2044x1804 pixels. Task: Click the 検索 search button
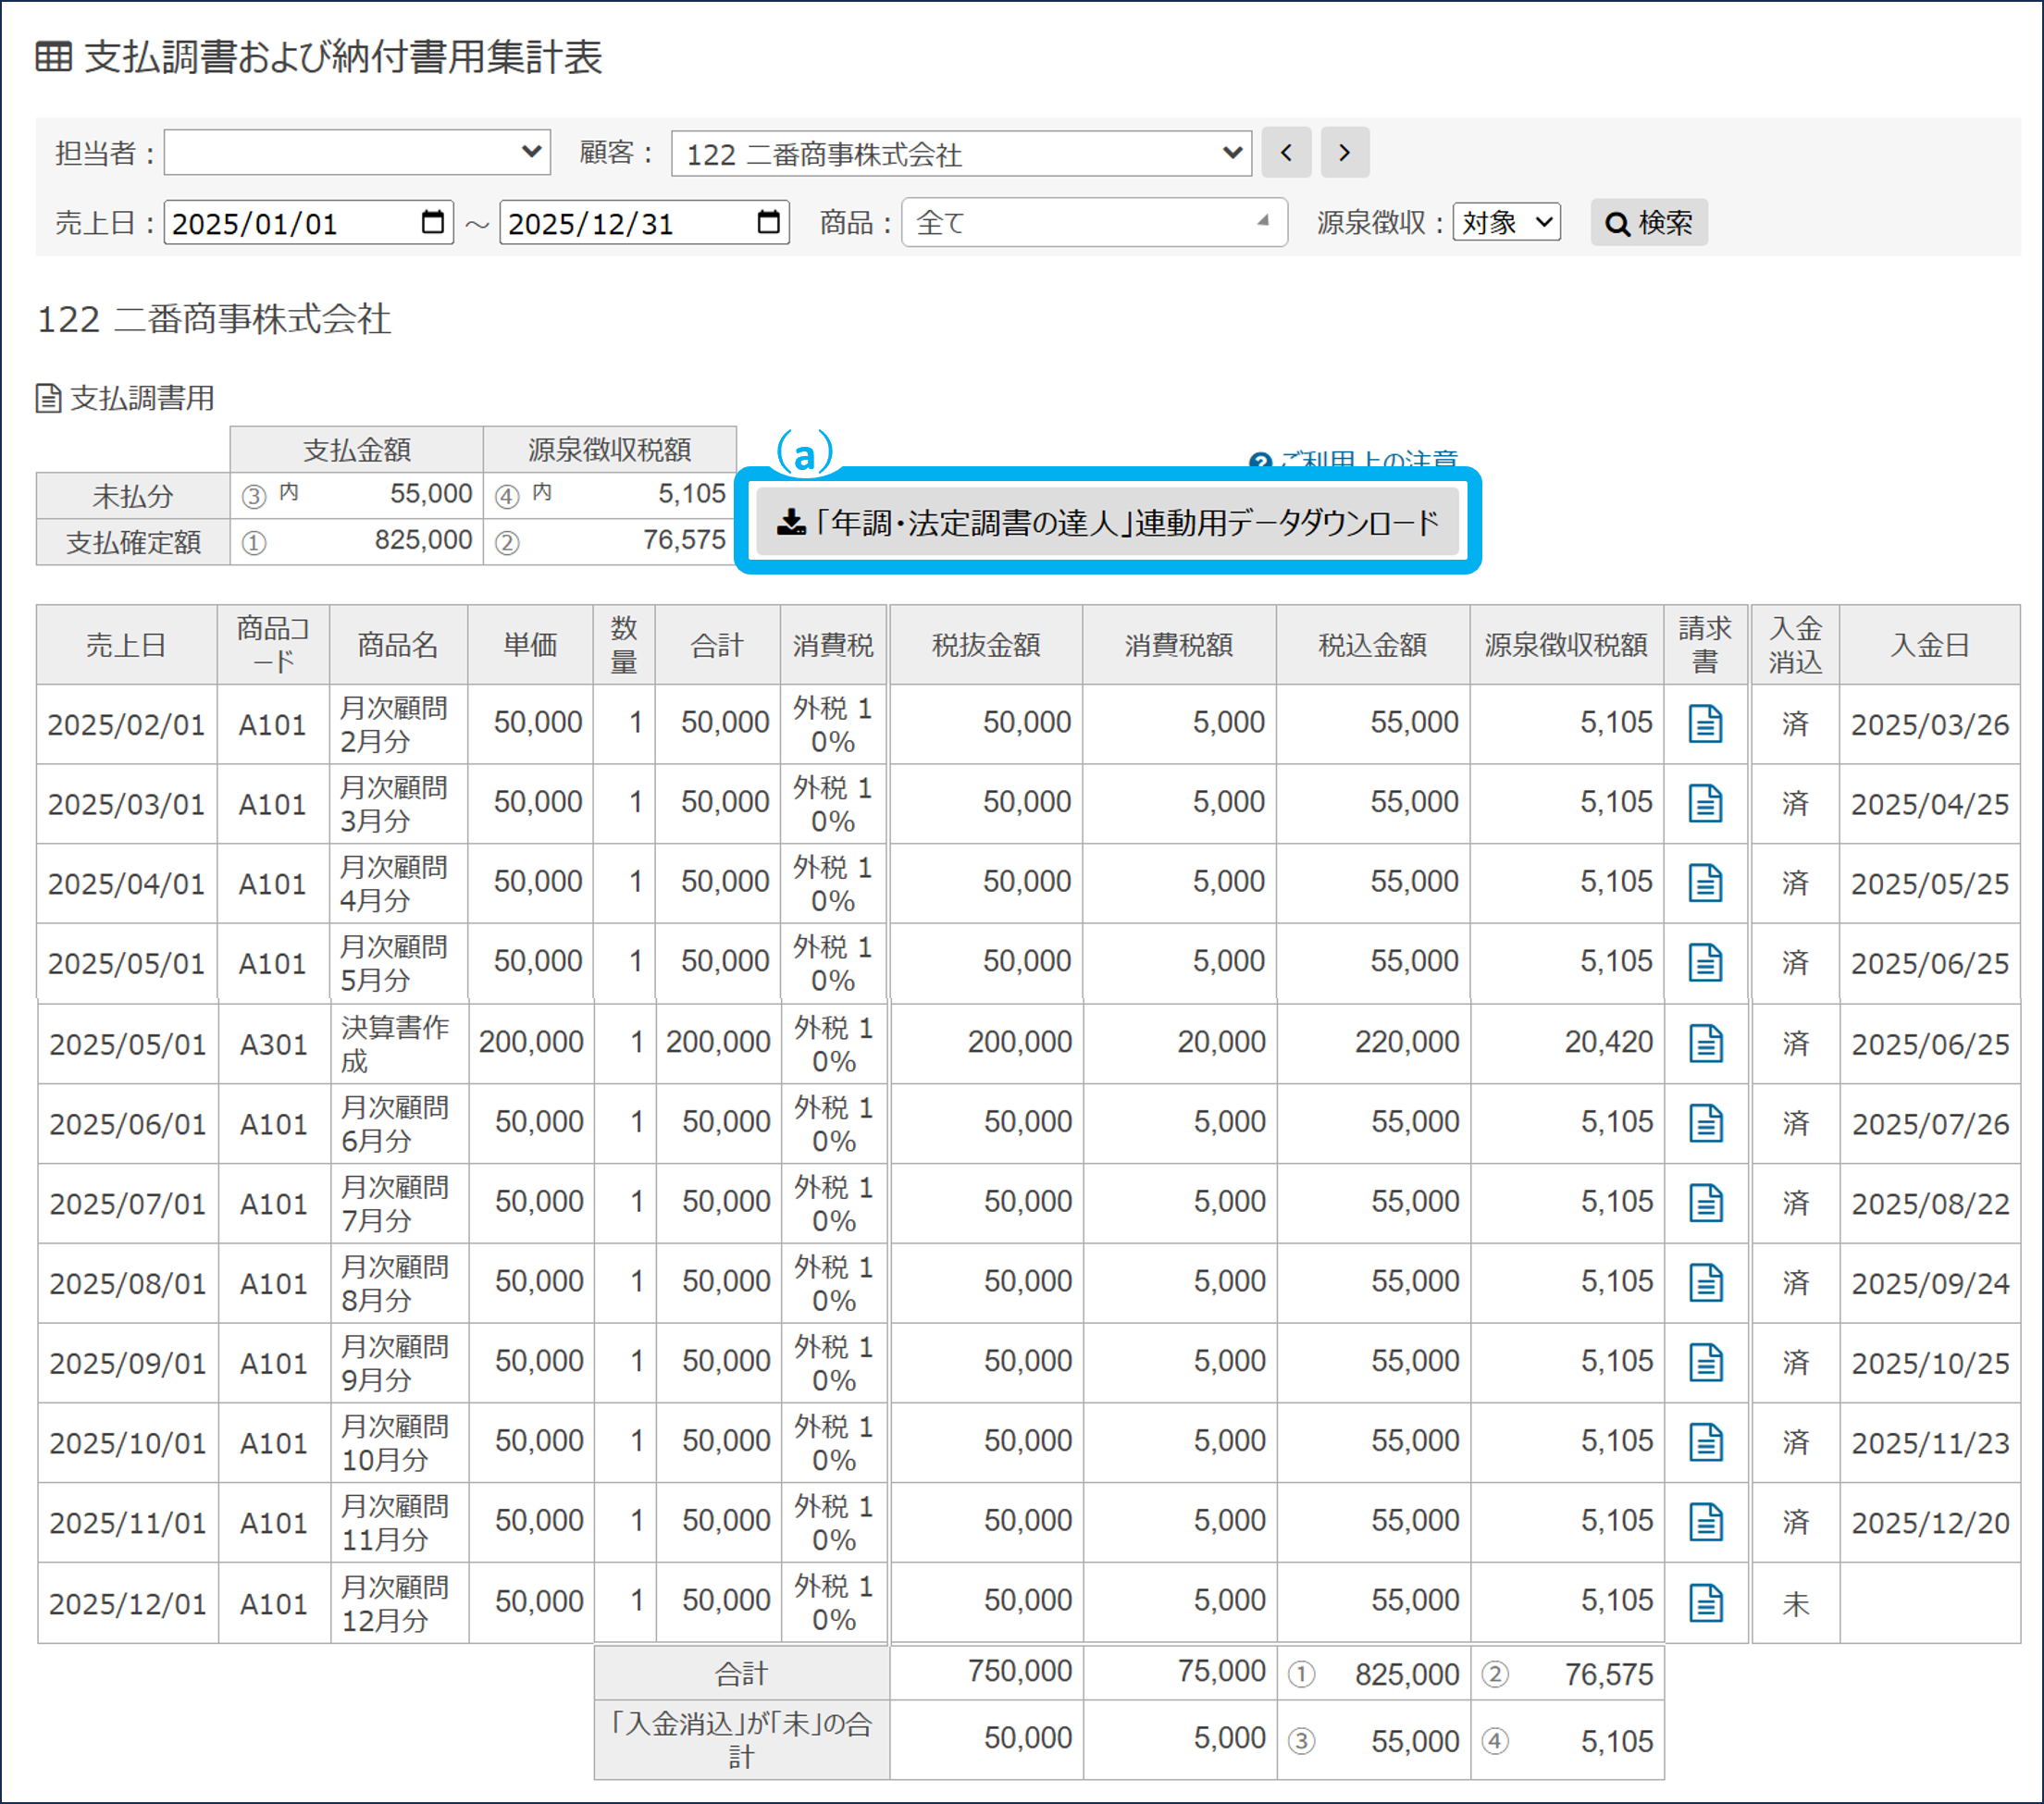(1648, 222)
